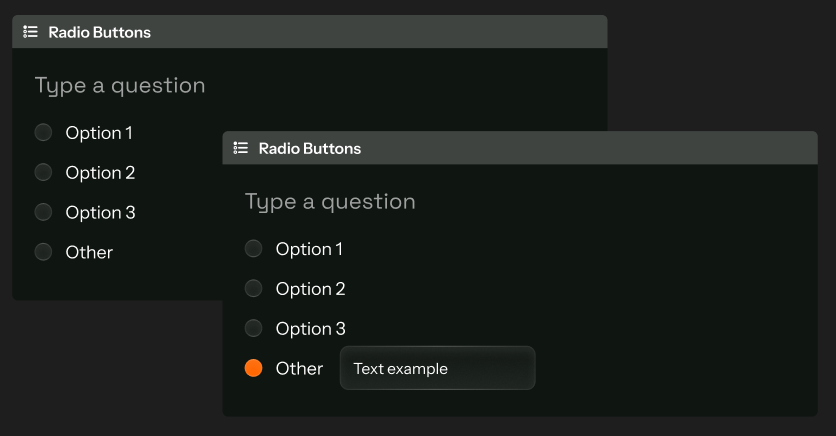Click 'Type a question' field in the front panel
Image resolution: width=836 pixels, height=436 pixels.
(x=330, y=202)
